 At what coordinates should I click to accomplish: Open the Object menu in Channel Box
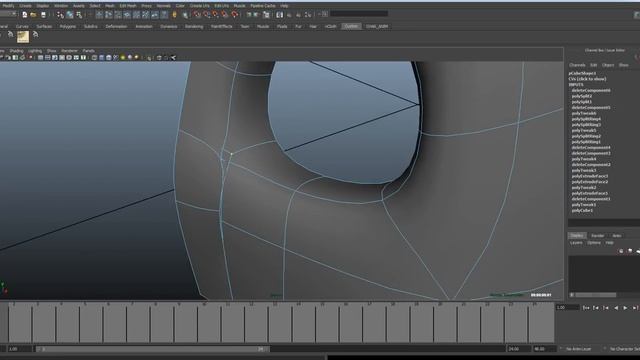pos(608,65)
